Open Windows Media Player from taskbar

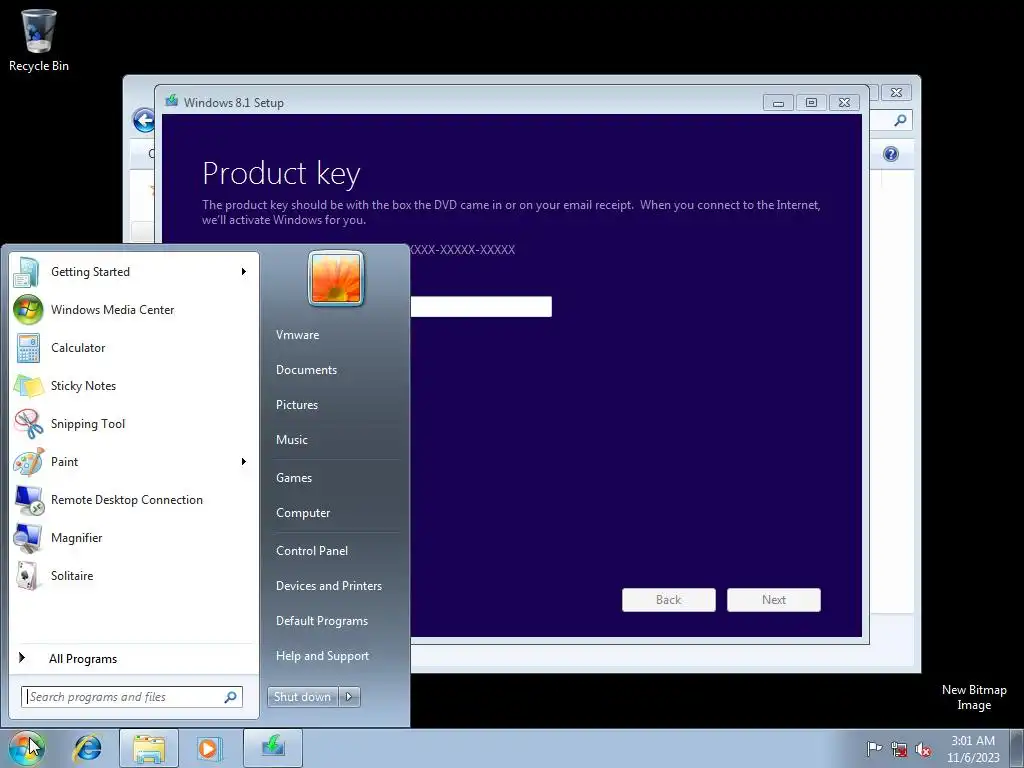(210, 748)
